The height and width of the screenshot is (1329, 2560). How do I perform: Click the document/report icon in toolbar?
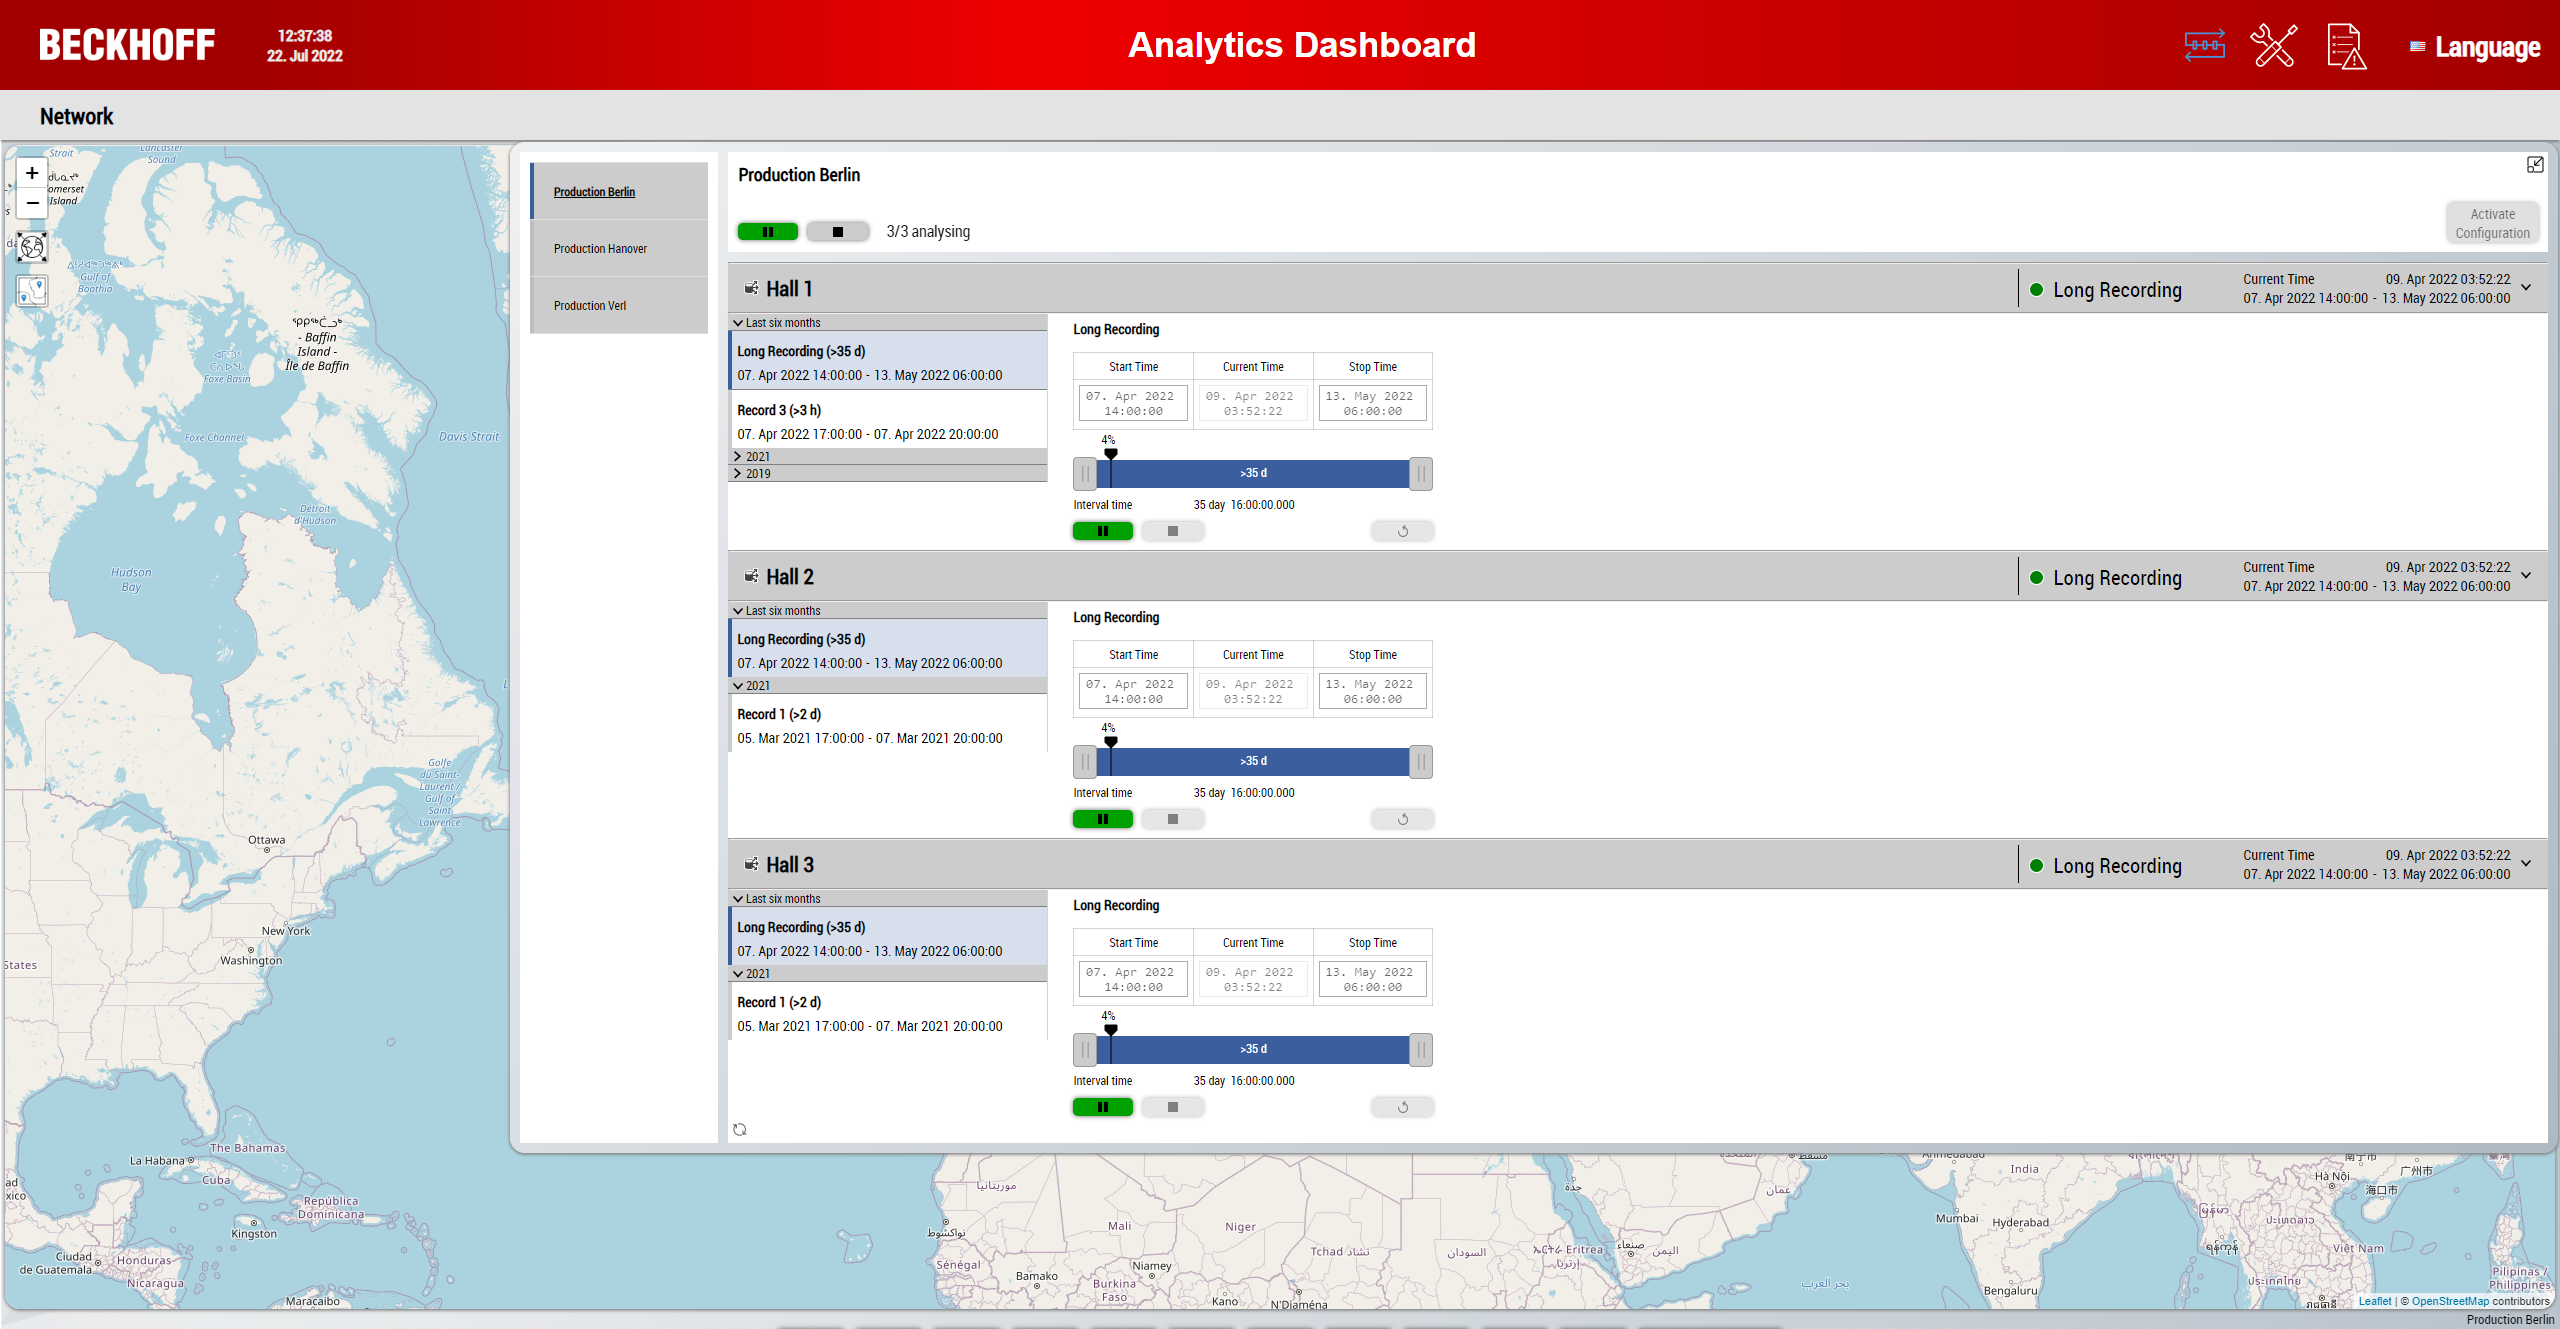click(x=2345, y=46)
